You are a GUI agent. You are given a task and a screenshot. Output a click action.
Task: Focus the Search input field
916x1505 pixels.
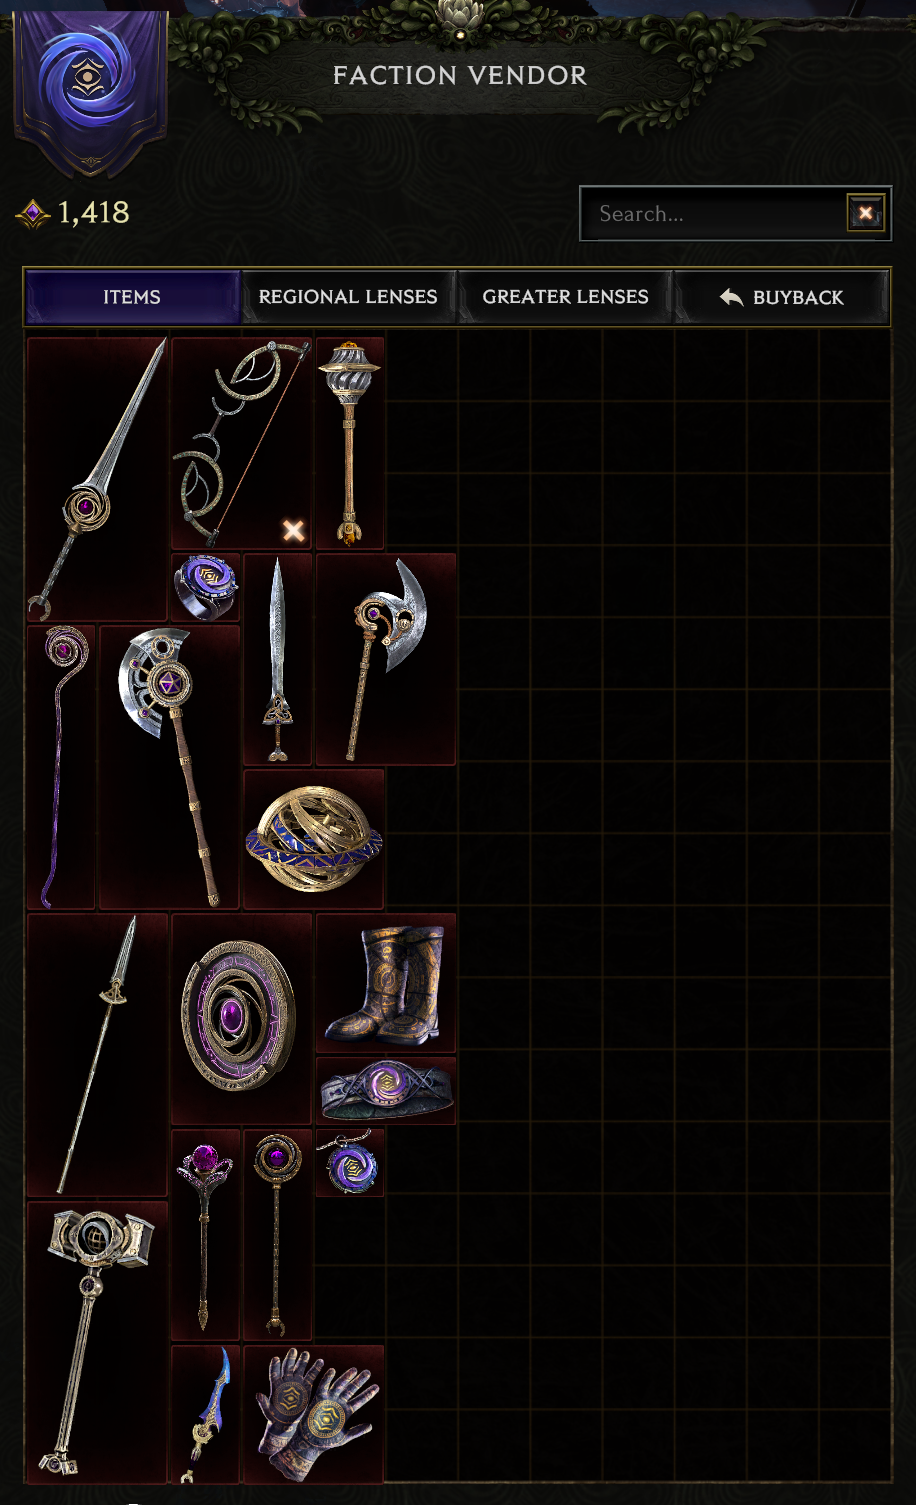tap(714, 213)
